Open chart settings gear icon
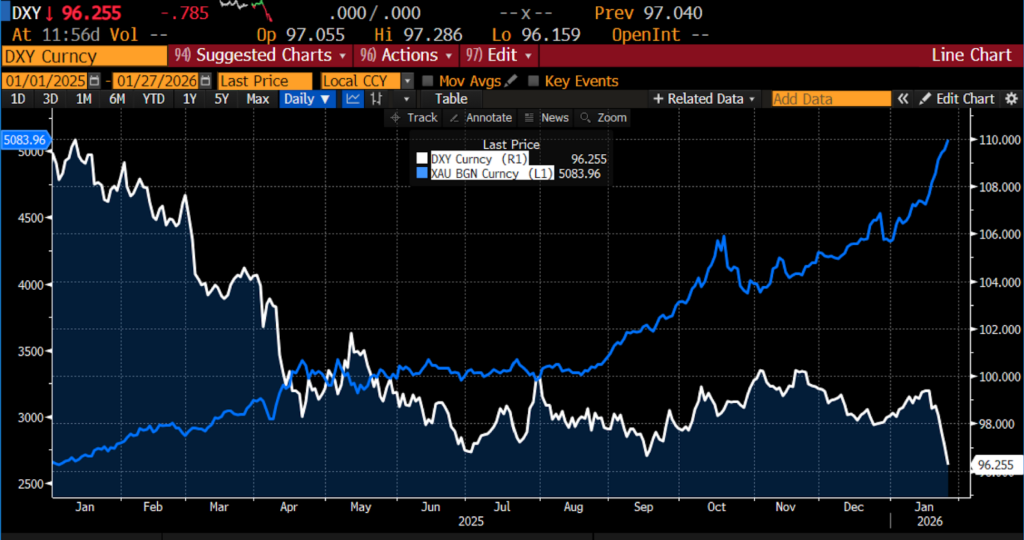Image resolution: width=1024 pixels, height=540 pixels. [x=1011, y=99]
